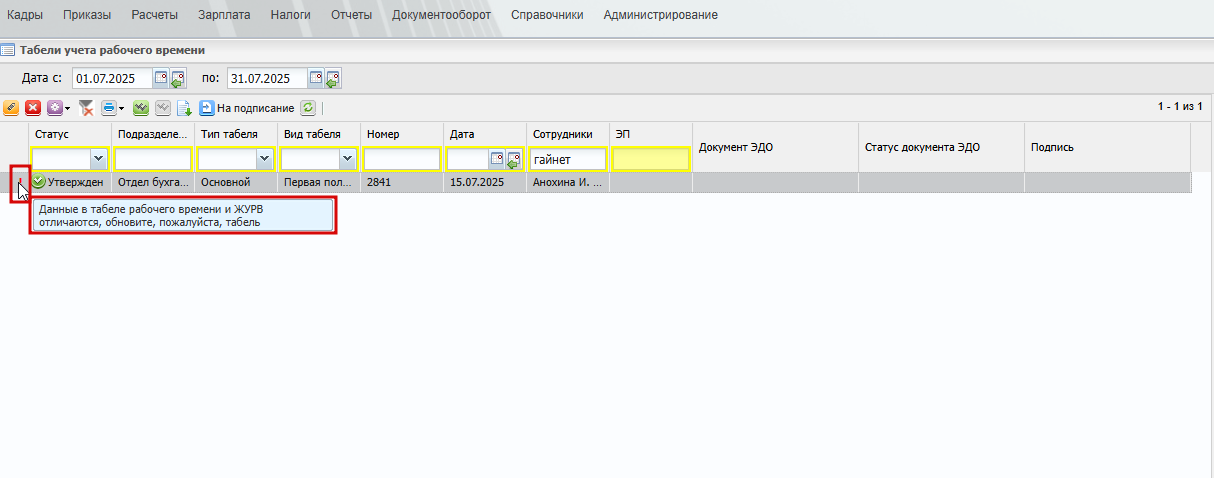This screenshot has width=1214, height=478.
Task: Click the 'ЭП' column header
Action: 651,134
